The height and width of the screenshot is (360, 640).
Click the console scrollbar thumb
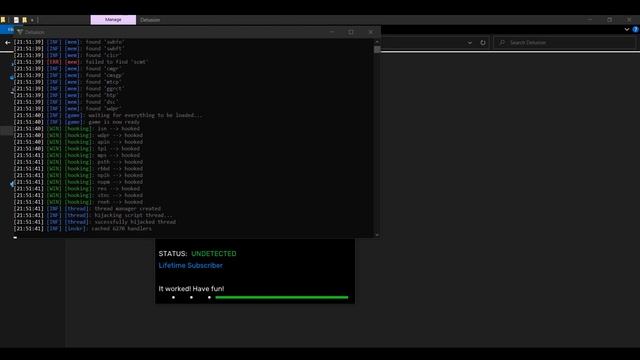coord(377,49)
